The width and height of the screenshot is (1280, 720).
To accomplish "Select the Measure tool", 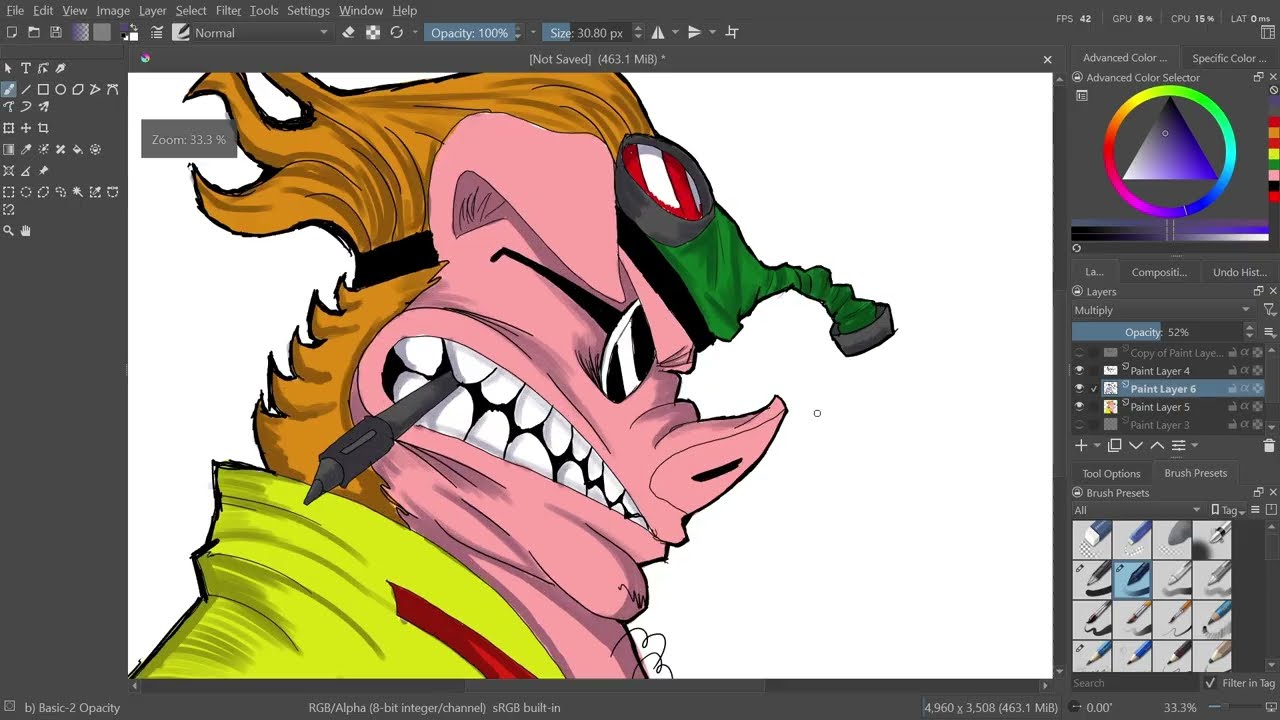I will 26,171.
